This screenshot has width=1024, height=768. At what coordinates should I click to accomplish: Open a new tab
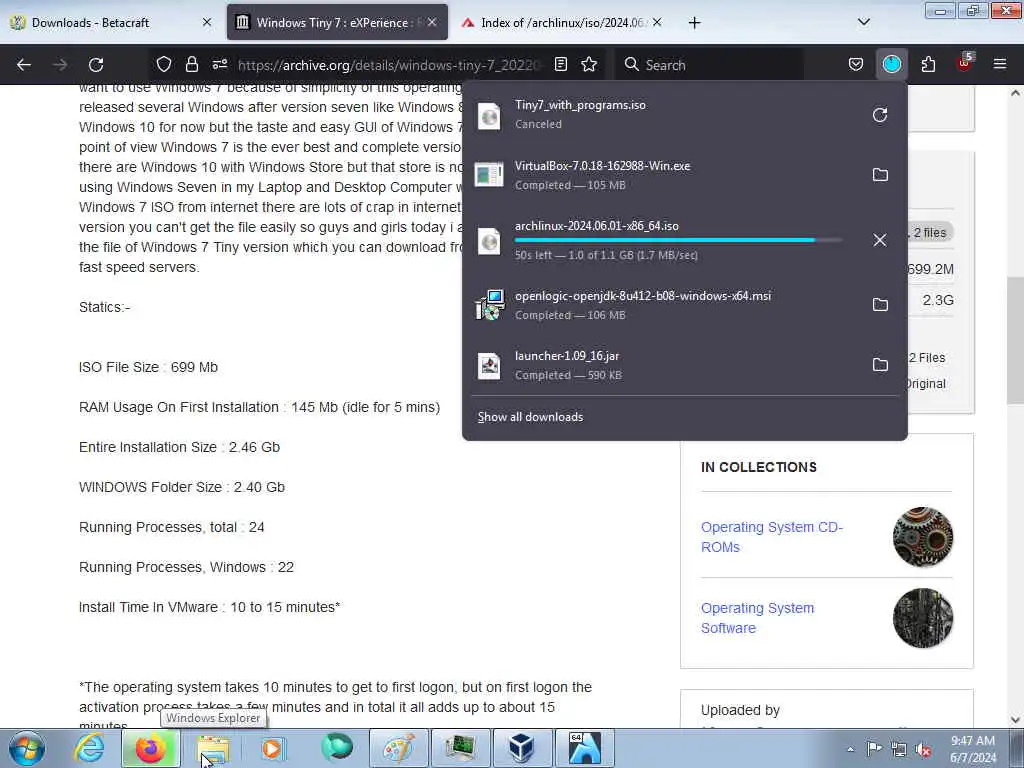(694, 23)
